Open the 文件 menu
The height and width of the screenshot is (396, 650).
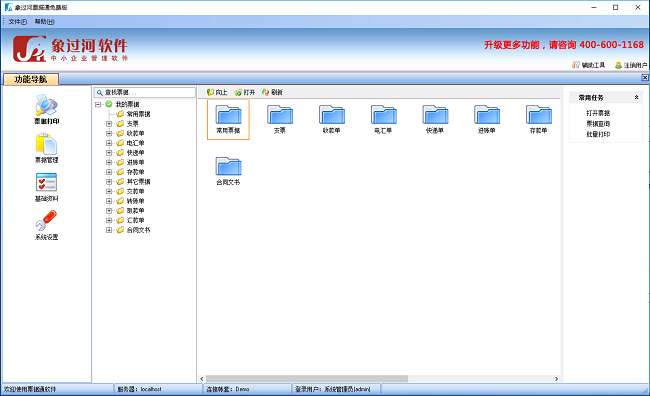(17, 21)
